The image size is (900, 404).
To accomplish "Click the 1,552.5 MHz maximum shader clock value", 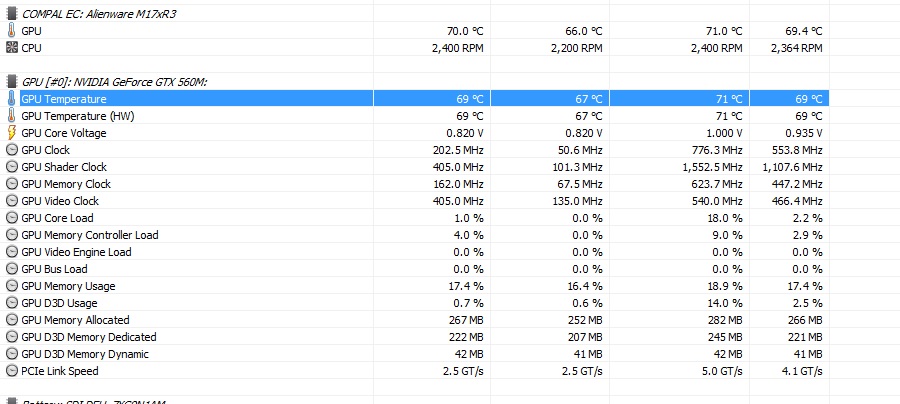I will [706, 167].
